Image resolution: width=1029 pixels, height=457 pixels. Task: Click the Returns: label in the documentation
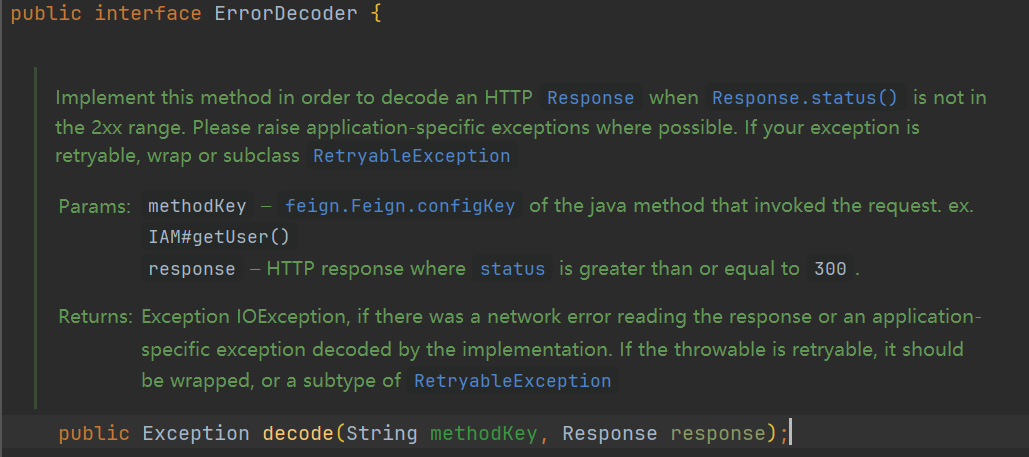[95, 318]
